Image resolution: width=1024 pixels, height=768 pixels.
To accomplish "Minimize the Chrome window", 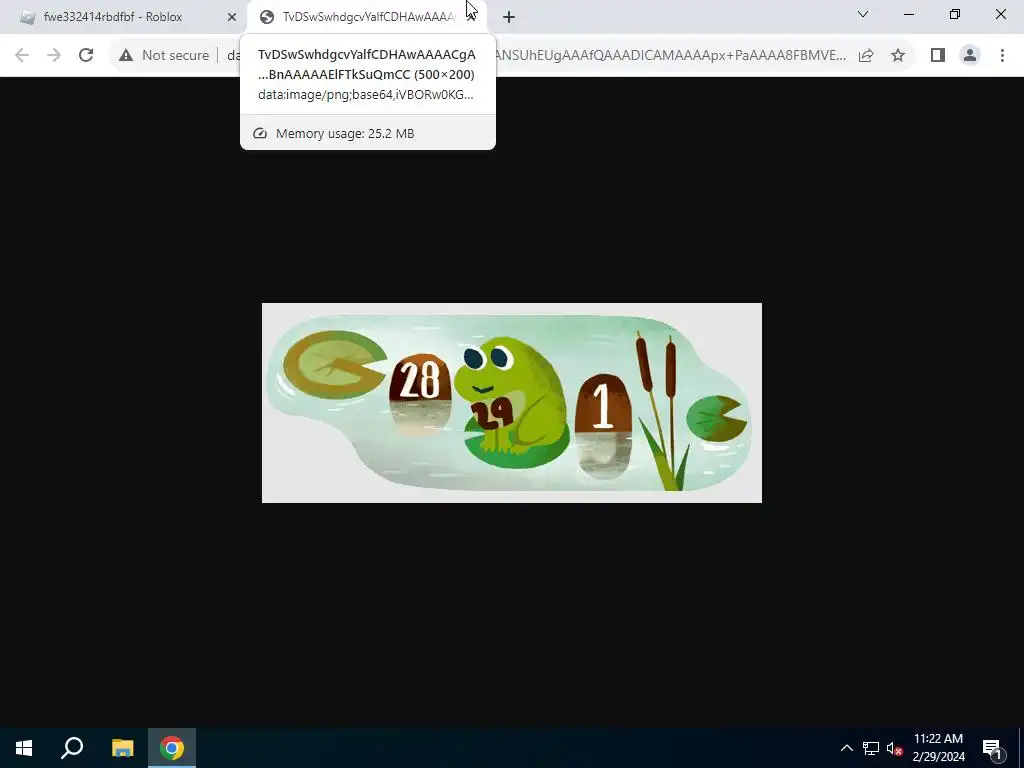I will coord(908,14).
